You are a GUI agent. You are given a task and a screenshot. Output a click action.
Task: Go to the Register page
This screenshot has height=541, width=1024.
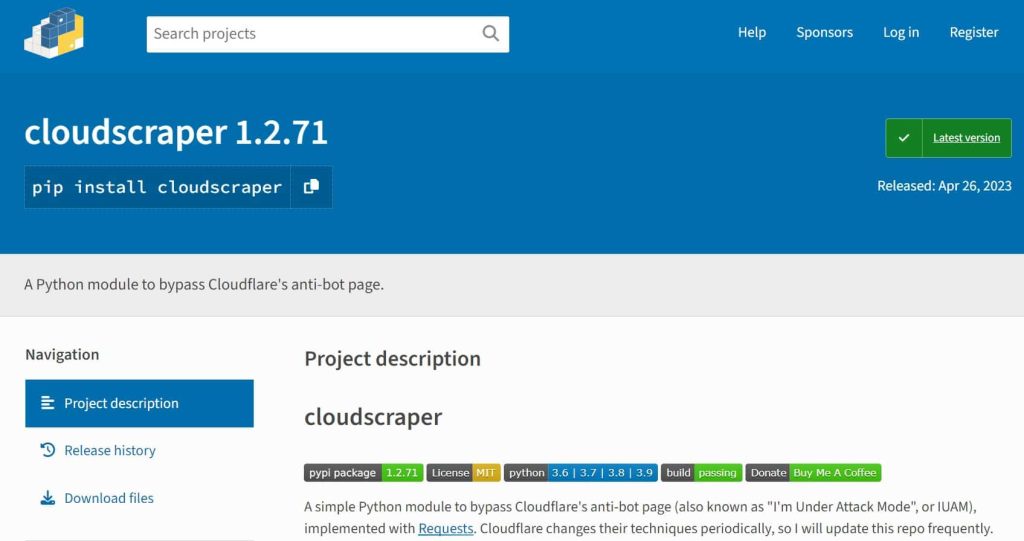pyautogui.click(x=974, y=32)
